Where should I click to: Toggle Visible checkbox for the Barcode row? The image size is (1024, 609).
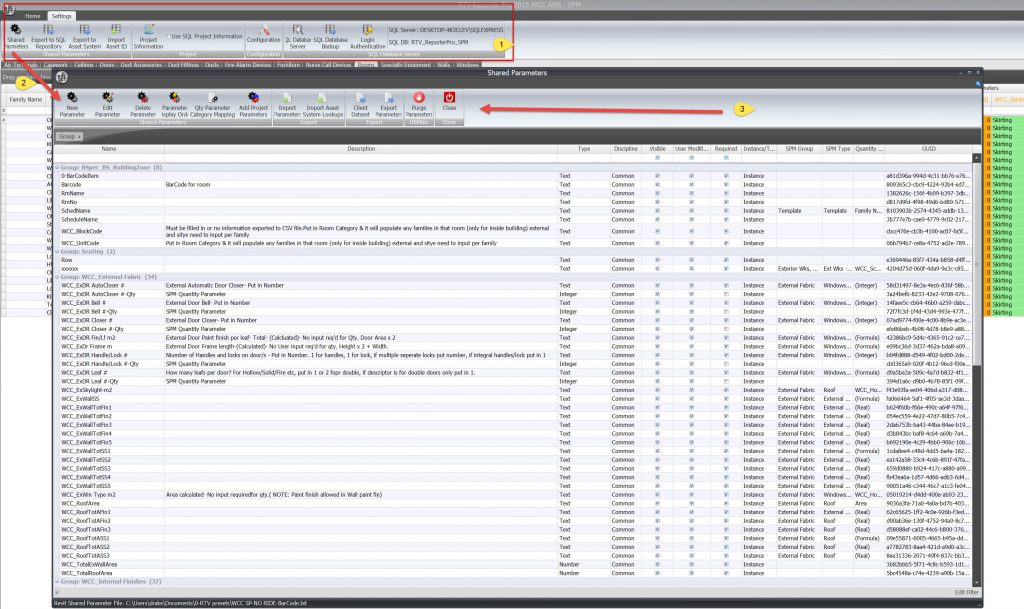[657, 184]
